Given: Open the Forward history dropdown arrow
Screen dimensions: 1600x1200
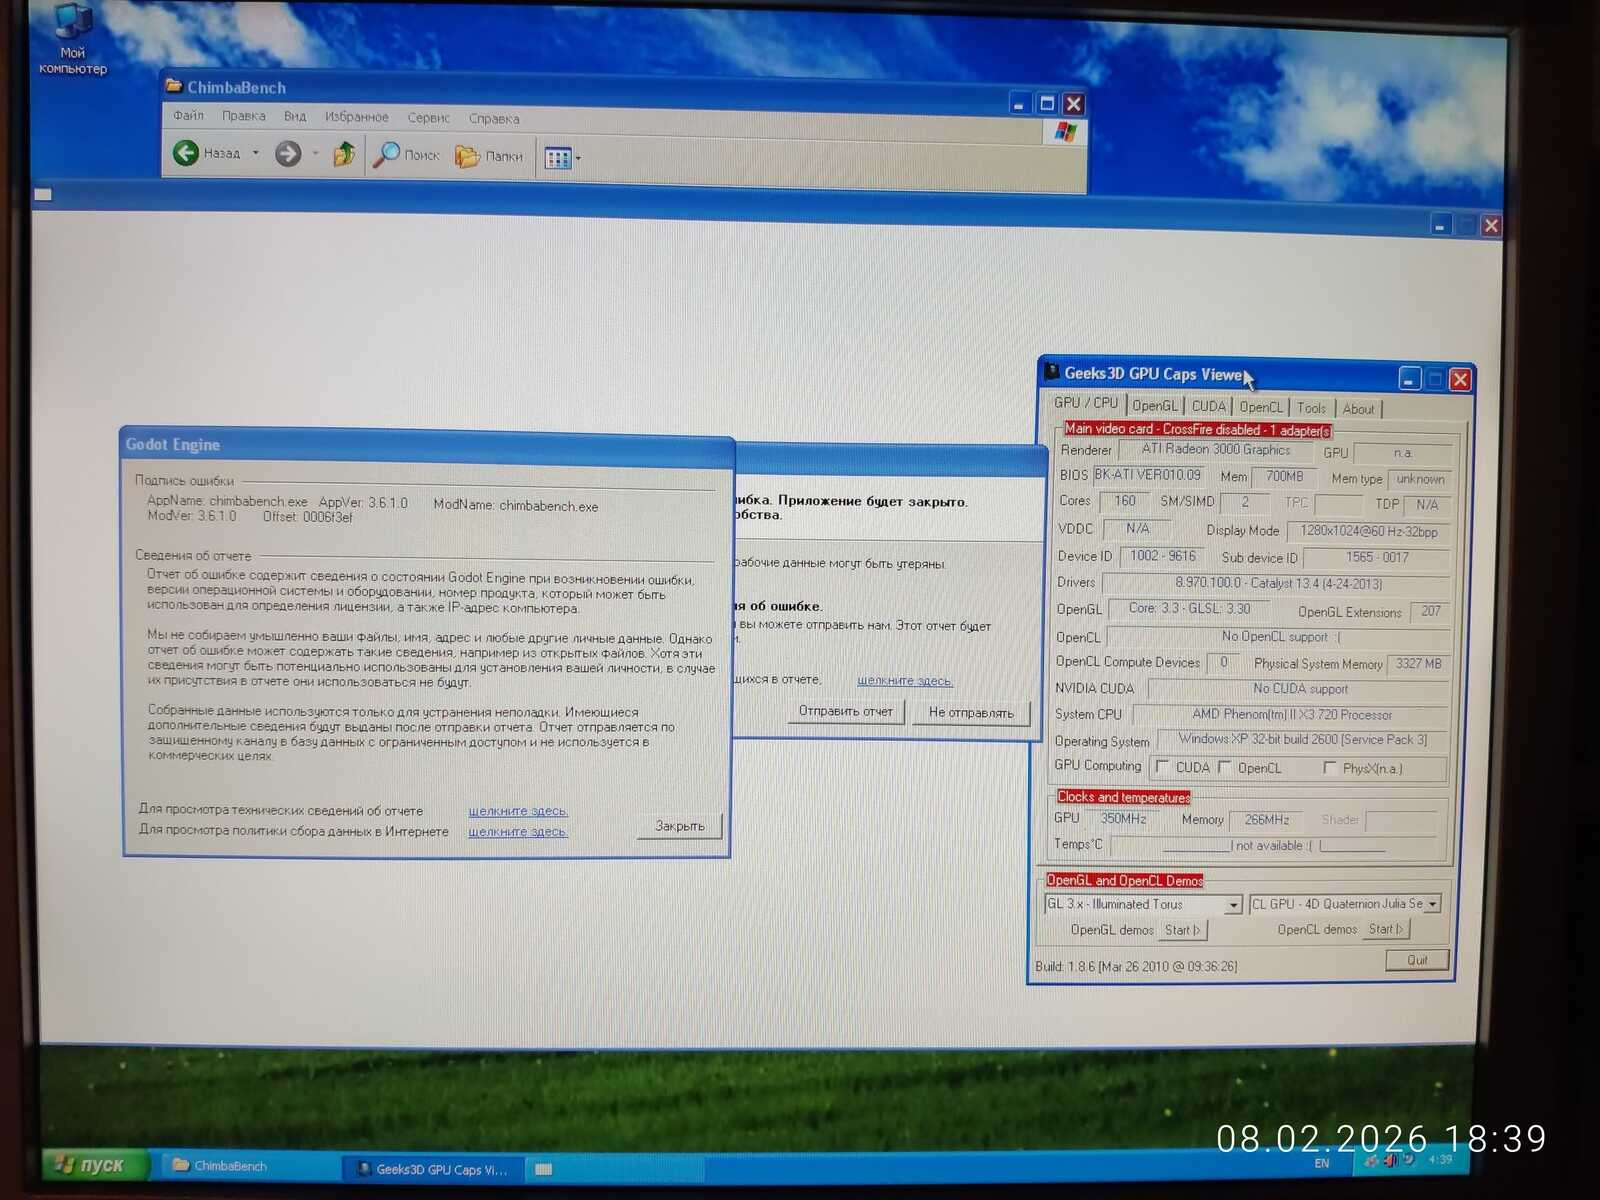Looking at the screenshot, I should pos(315,154).
